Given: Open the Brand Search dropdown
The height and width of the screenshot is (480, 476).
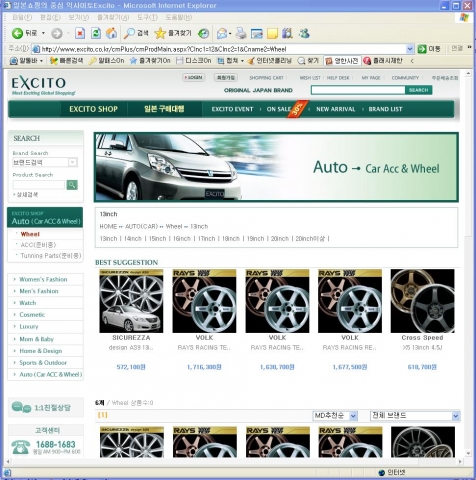Looking at the screenshot, I should [x=72, y=162].
